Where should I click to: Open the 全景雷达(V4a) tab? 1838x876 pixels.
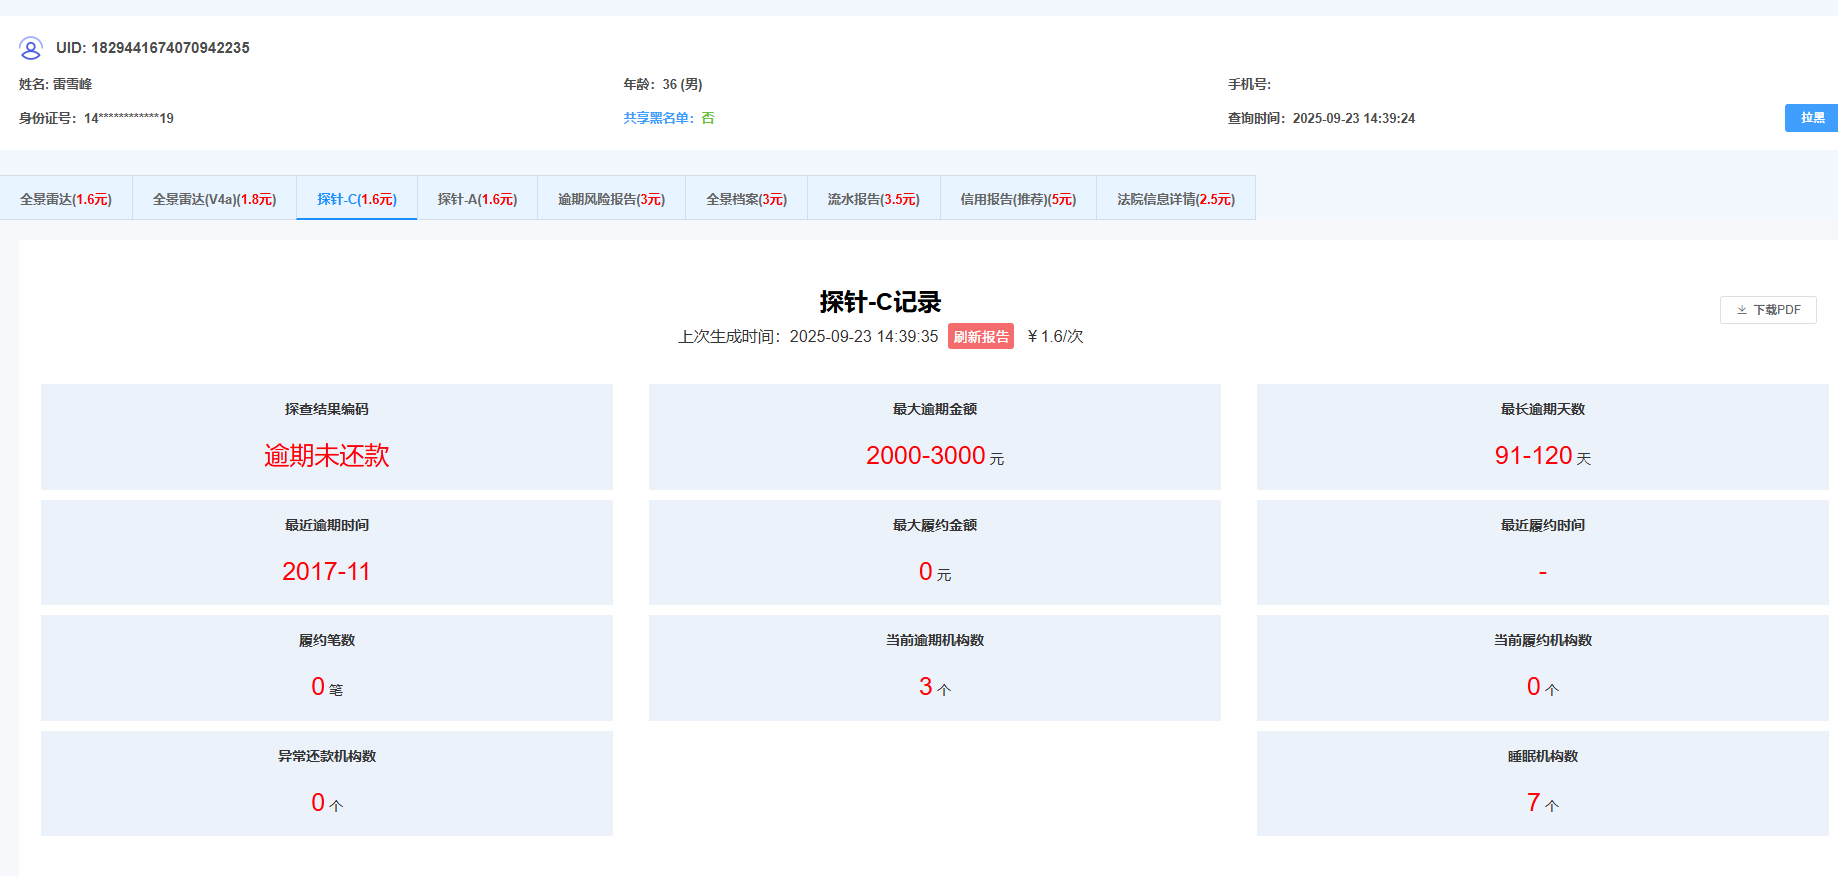tap(214, 199)
